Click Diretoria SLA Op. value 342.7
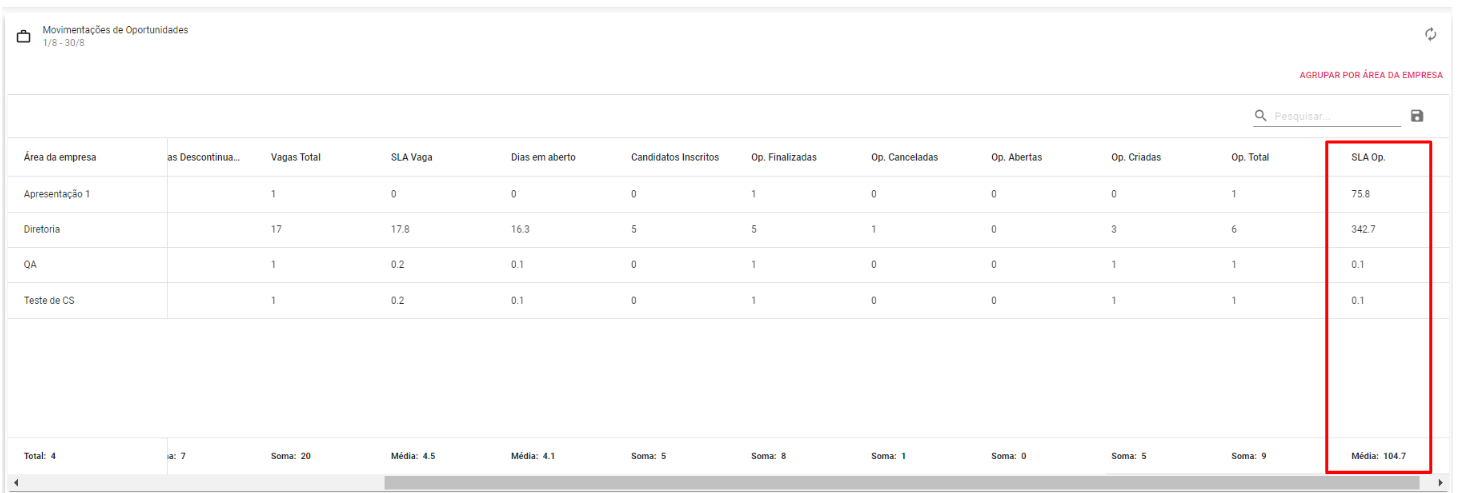Image resolution: width=1458 pixels, height=493 pixels. [1363, 229]
